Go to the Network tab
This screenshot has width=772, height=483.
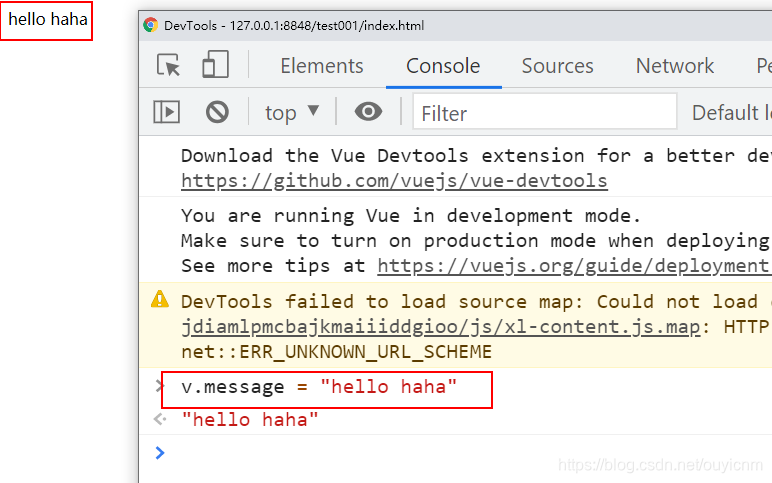[x=675, y=66]
